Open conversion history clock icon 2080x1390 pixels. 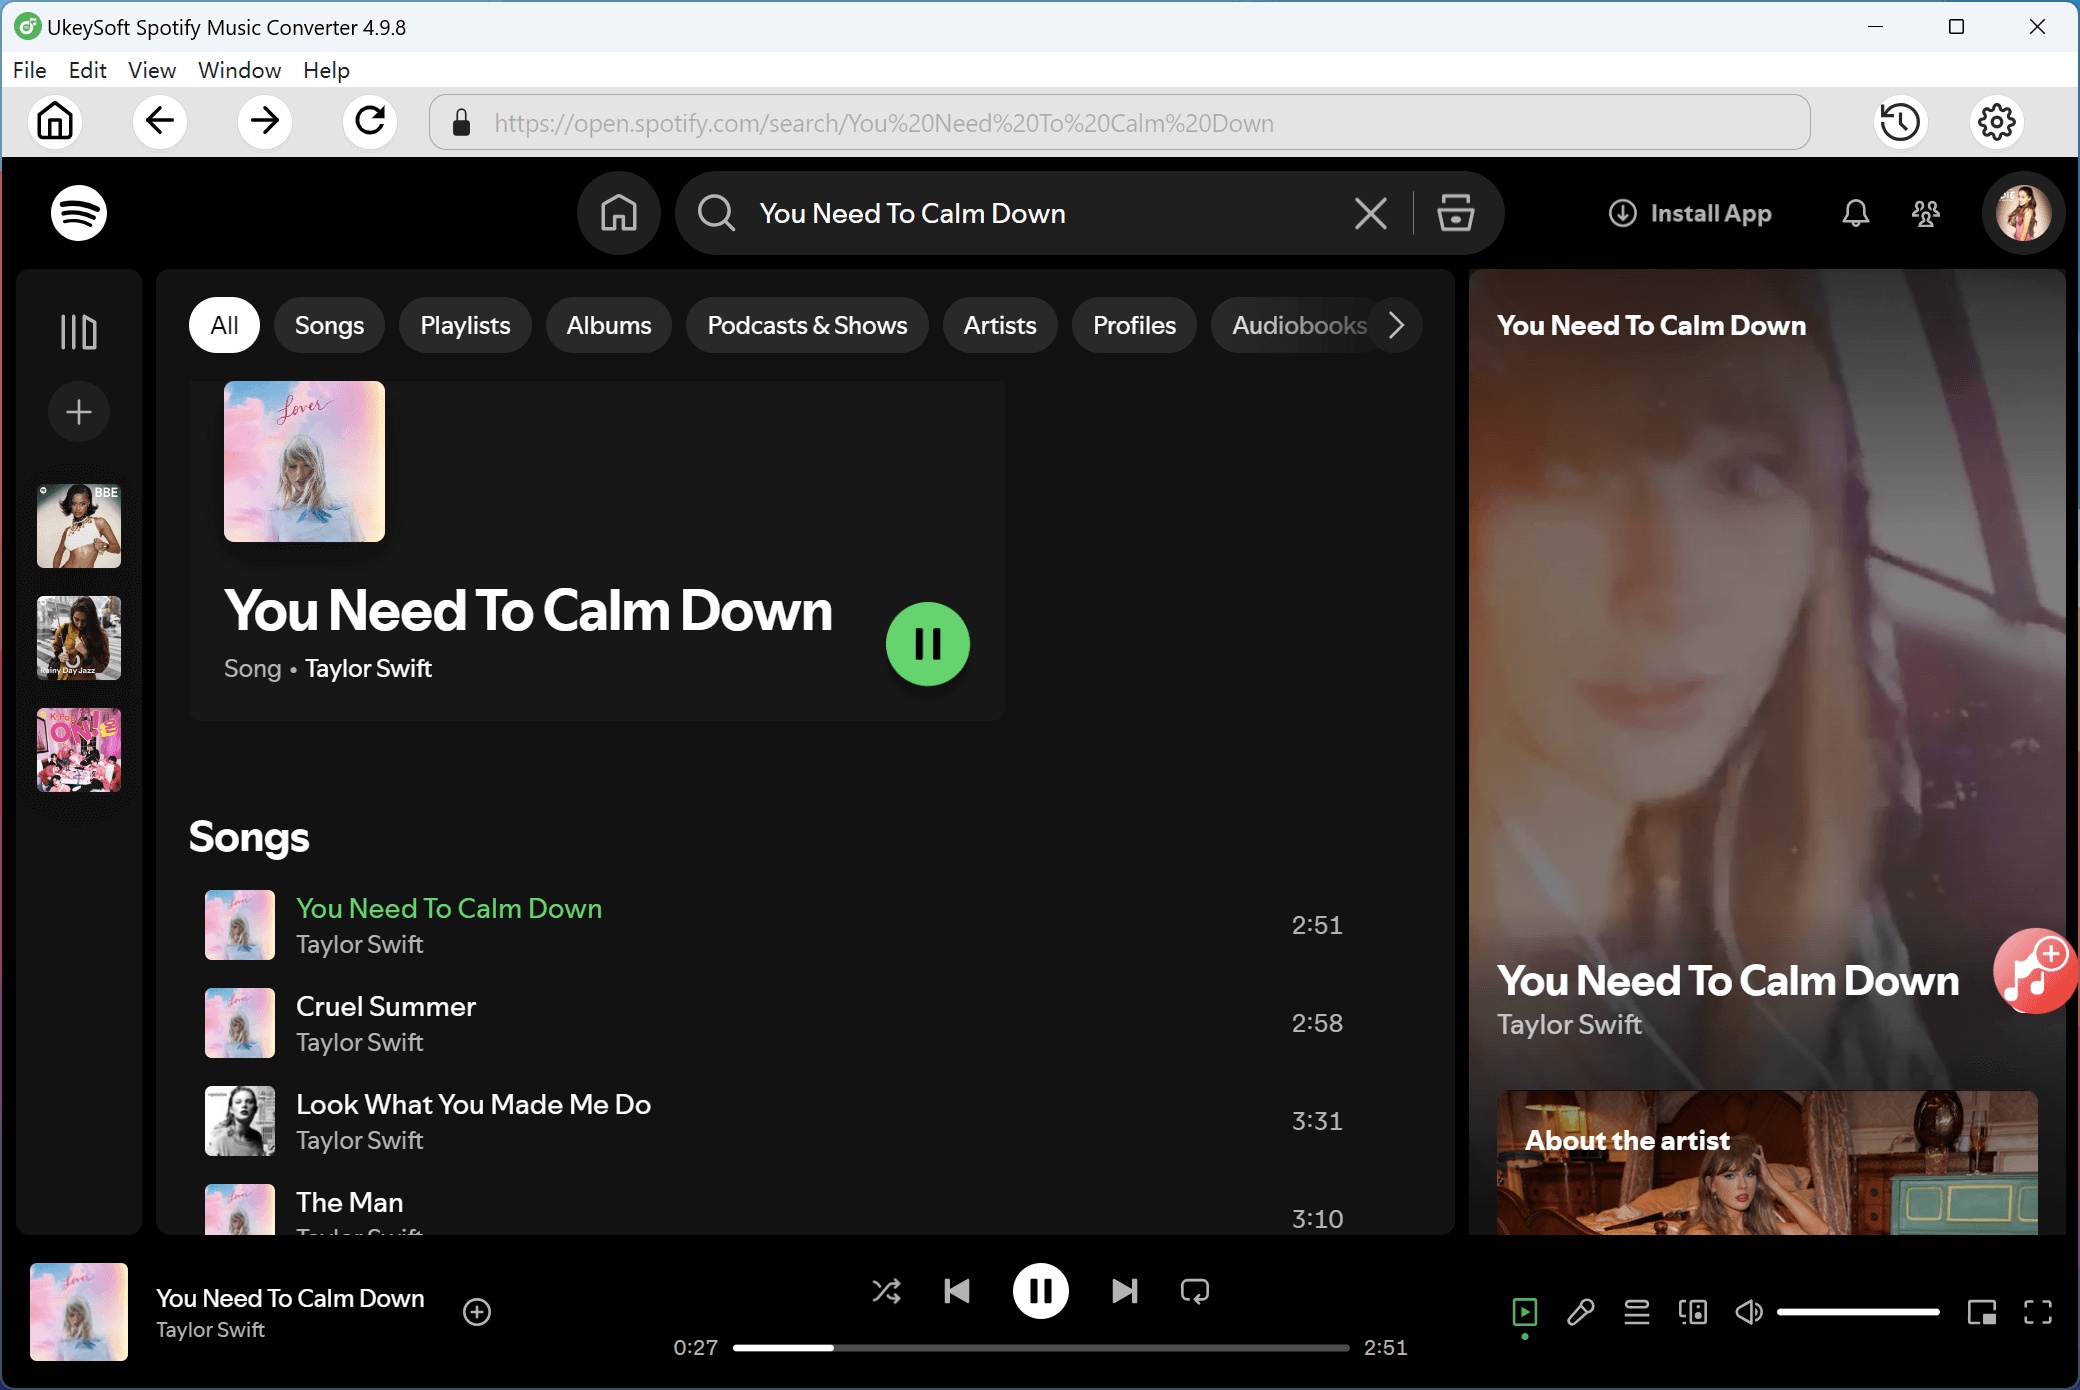pos(1899,122)
